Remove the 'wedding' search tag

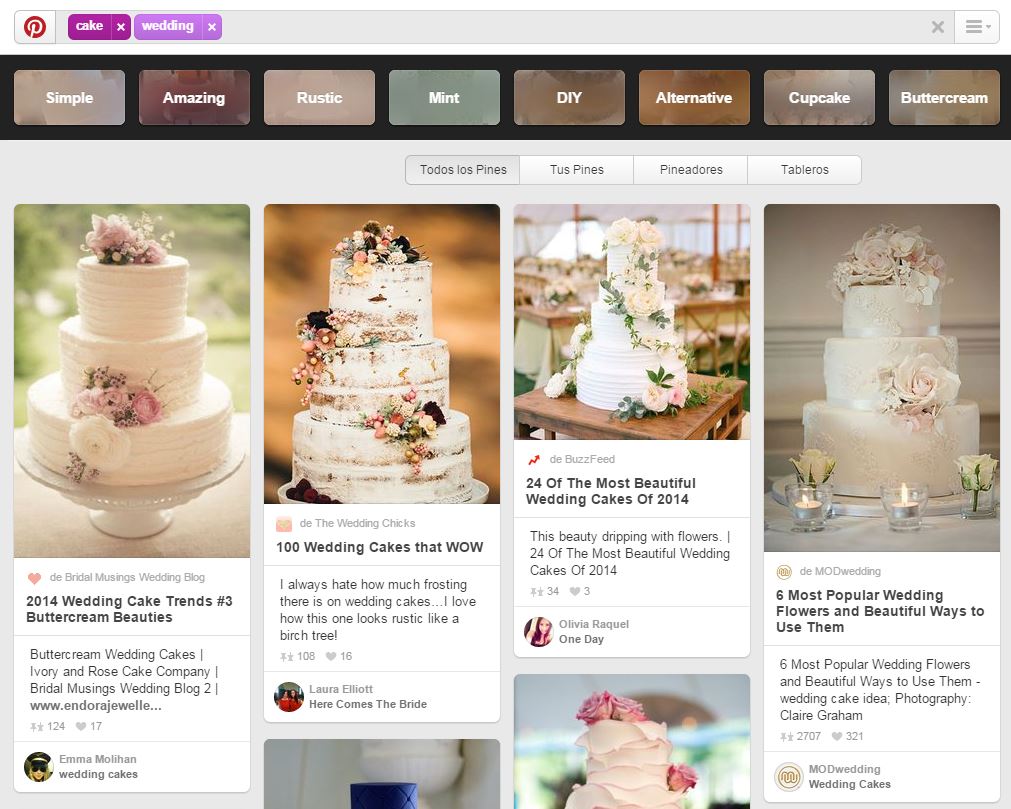(211, 27)
